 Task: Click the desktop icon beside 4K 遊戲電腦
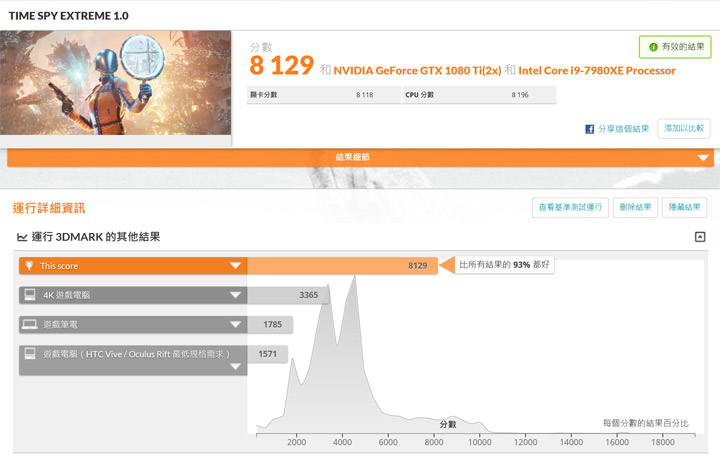[30, 295]
